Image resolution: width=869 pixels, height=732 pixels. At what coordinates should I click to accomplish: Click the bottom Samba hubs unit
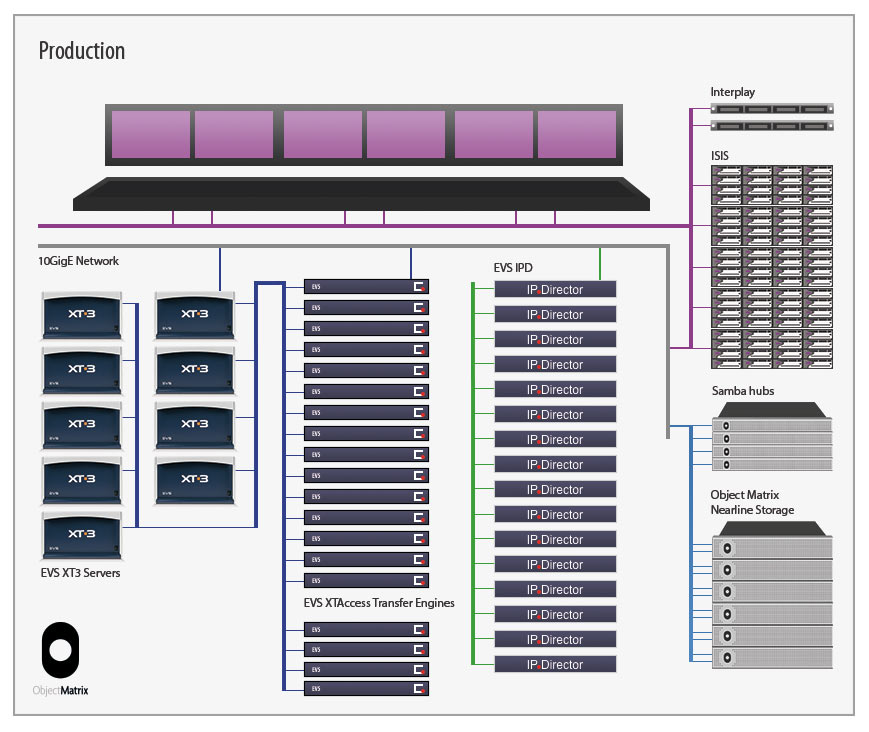tap(772, 464)
